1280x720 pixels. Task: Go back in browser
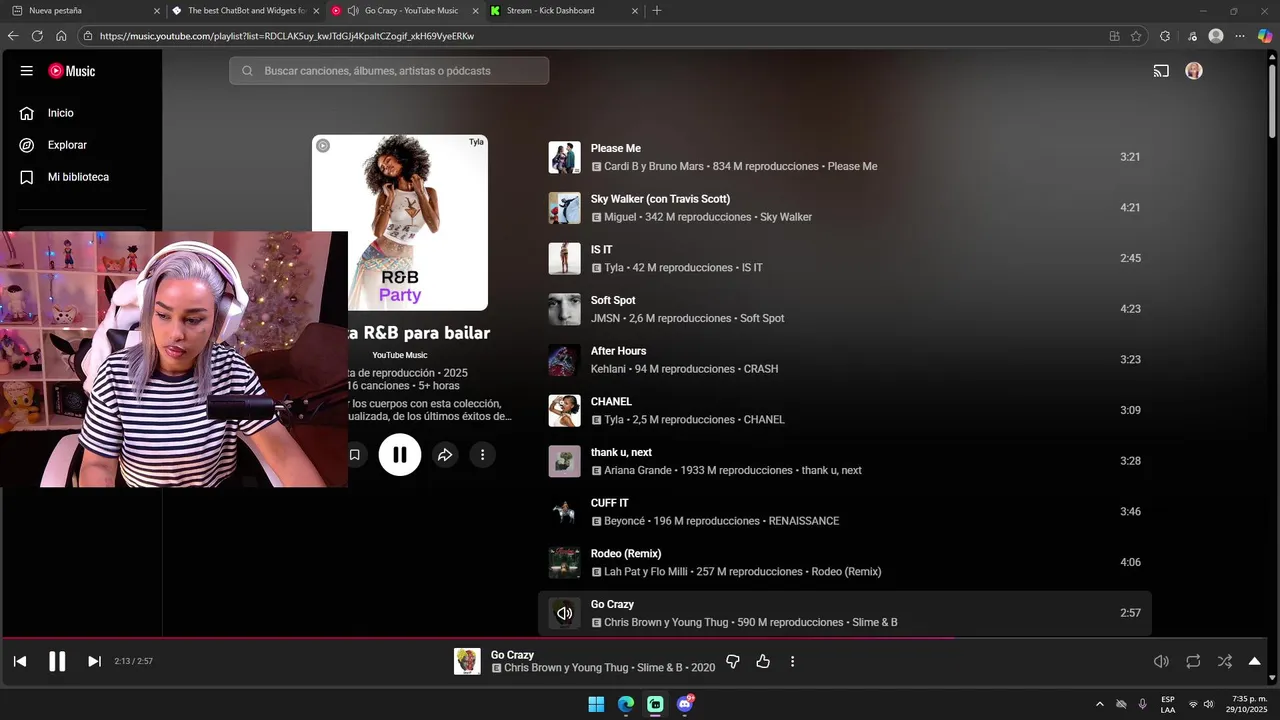point(13,36)
